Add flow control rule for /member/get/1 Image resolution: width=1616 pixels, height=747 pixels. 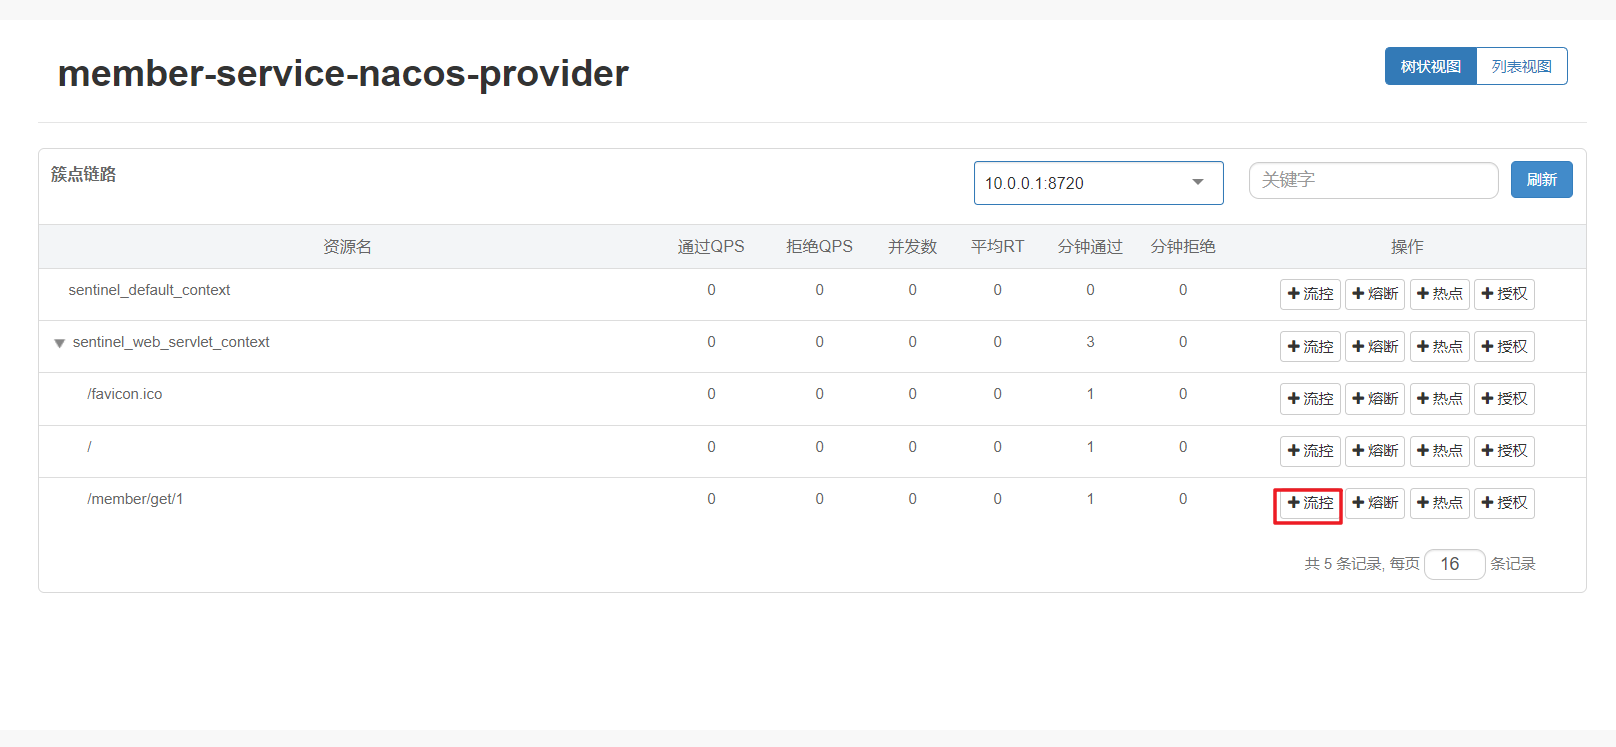[x=1309, y=503]
